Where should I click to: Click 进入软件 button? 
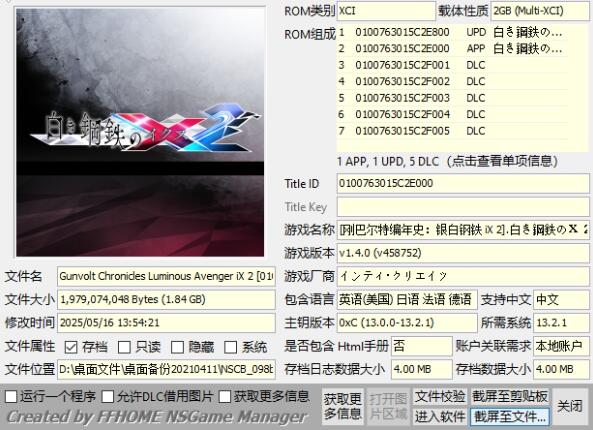click(440, 417)
